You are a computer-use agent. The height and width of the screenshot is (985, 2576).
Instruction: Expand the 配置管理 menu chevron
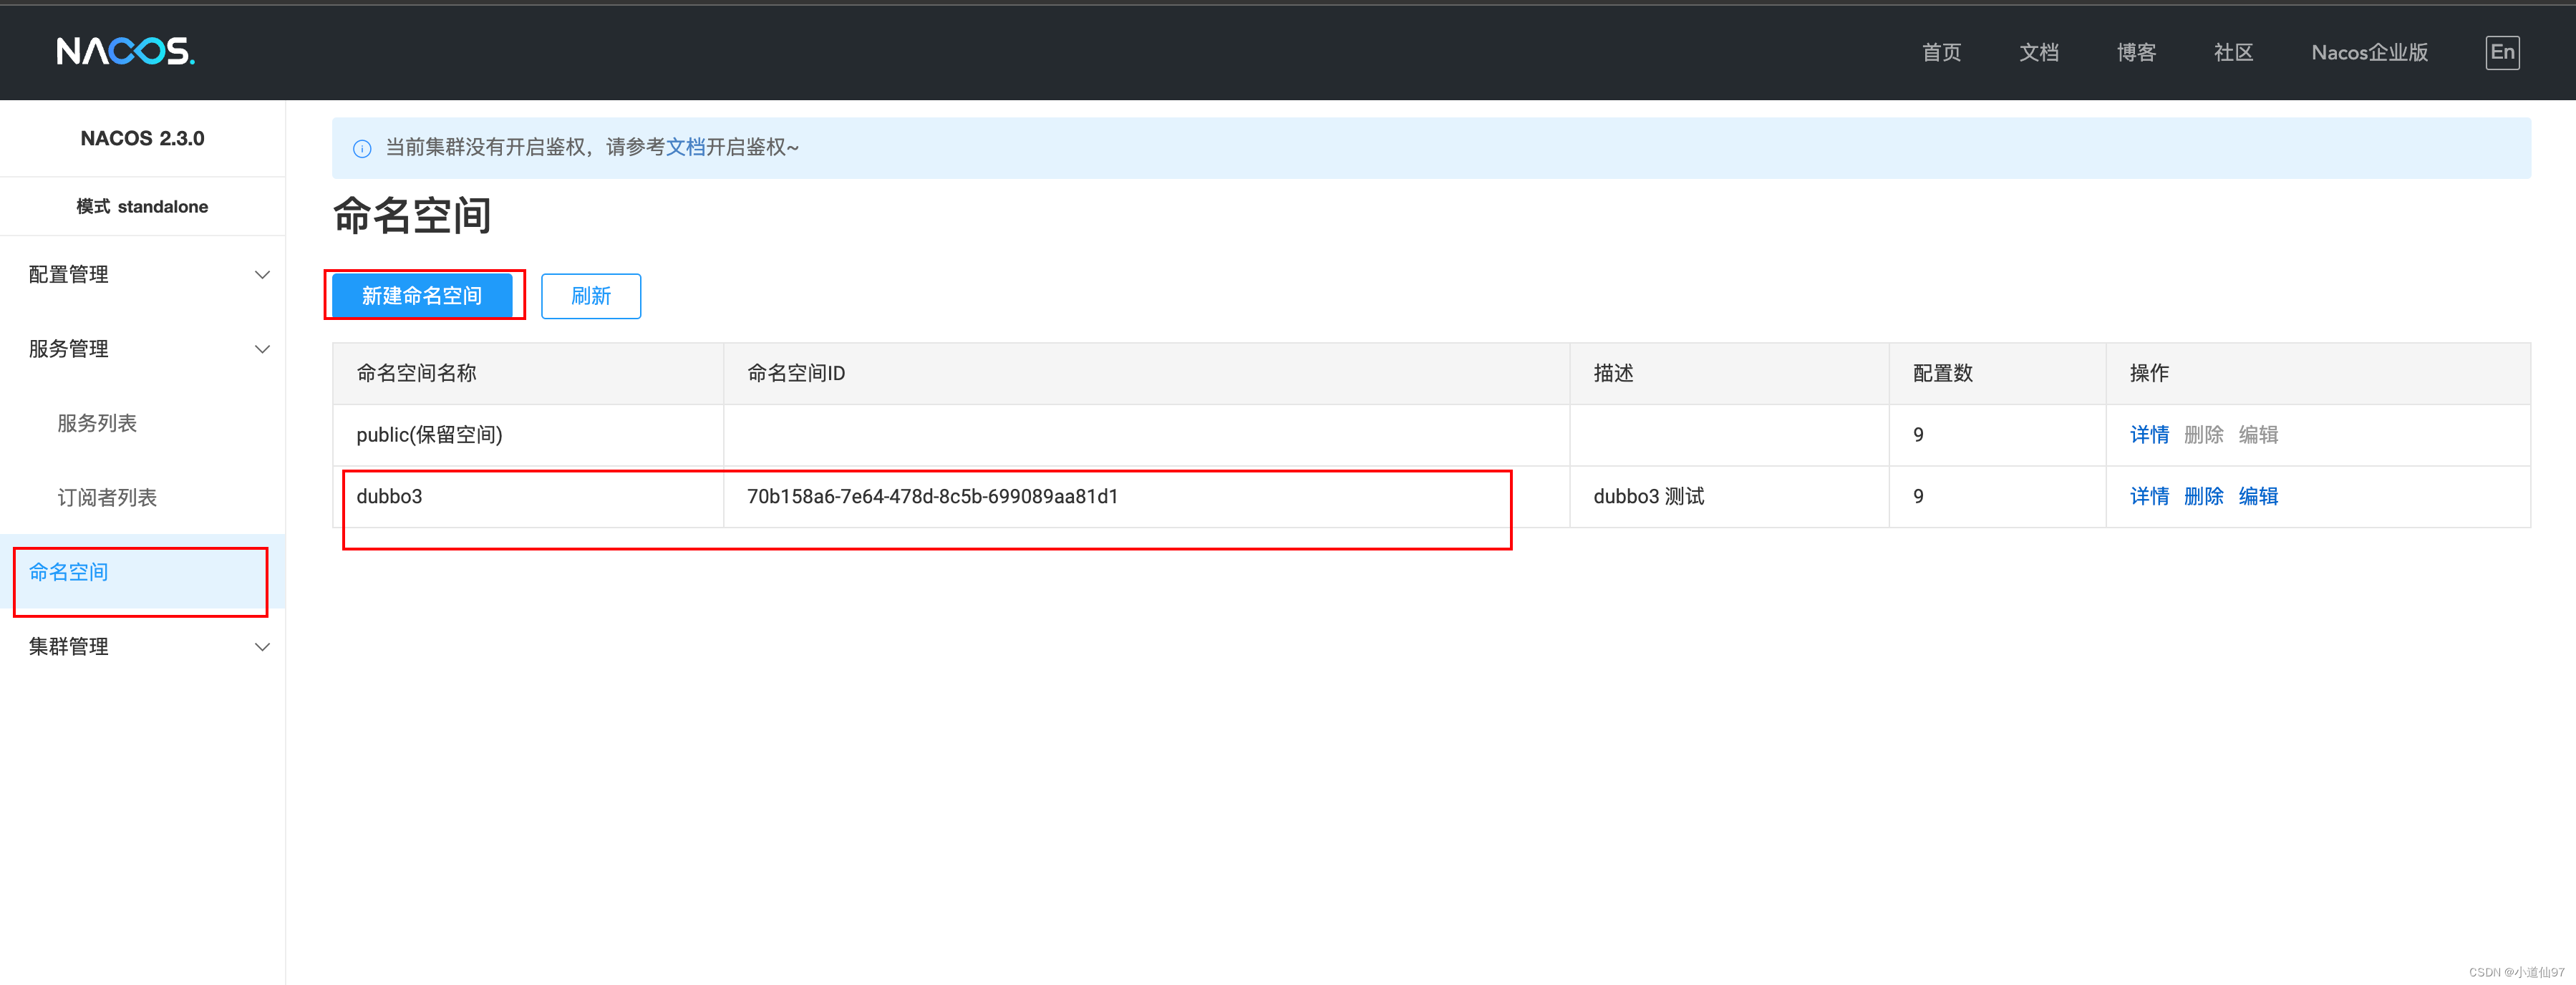[262, 274]
